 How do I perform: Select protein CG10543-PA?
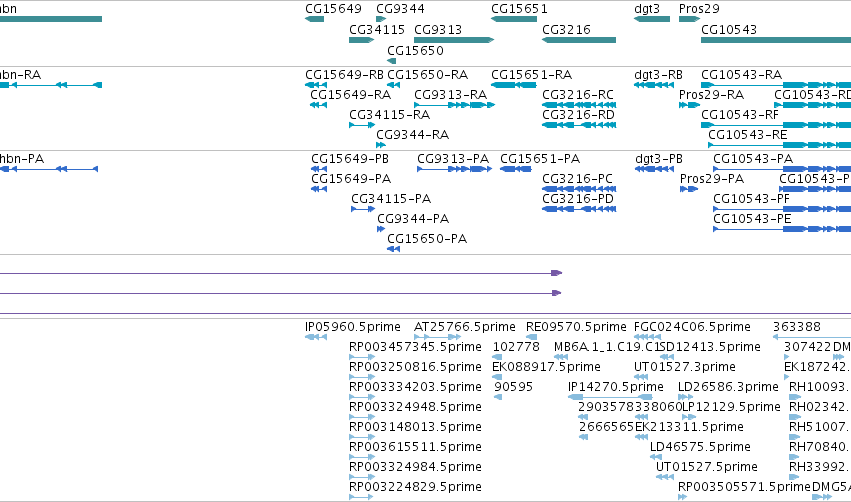[753, 158]
